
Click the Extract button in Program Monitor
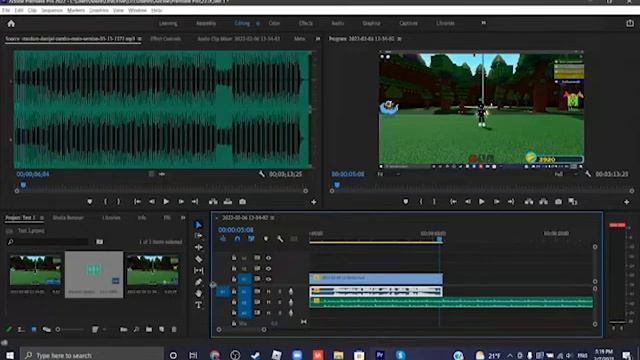pos(543,202)
